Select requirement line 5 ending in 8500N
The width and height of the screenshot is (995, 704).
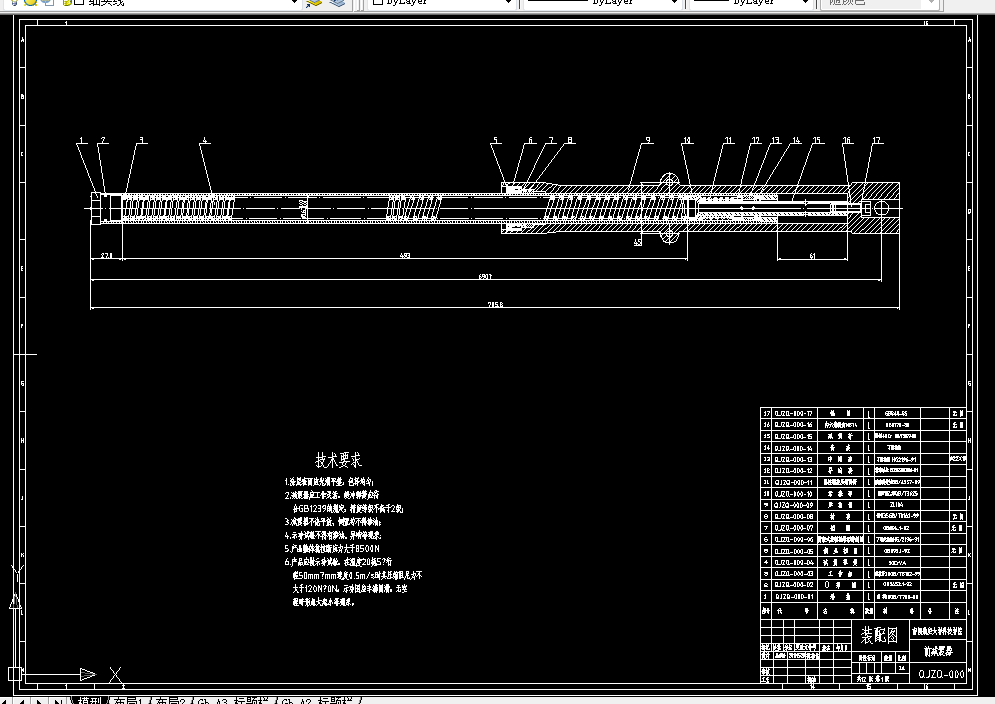coord(332,548)
